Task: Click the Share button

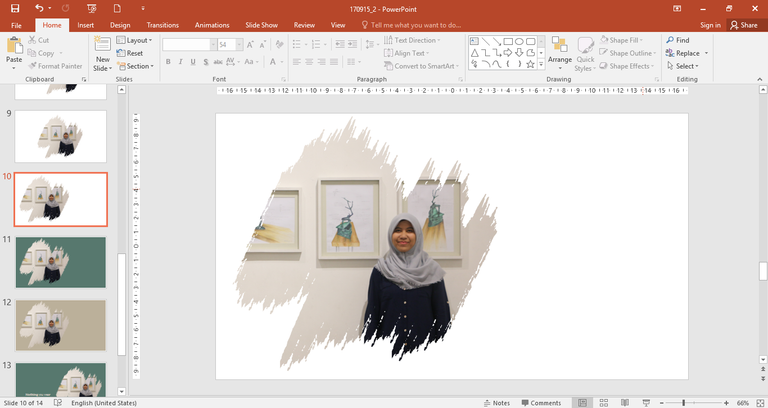Action: [744, 25]
